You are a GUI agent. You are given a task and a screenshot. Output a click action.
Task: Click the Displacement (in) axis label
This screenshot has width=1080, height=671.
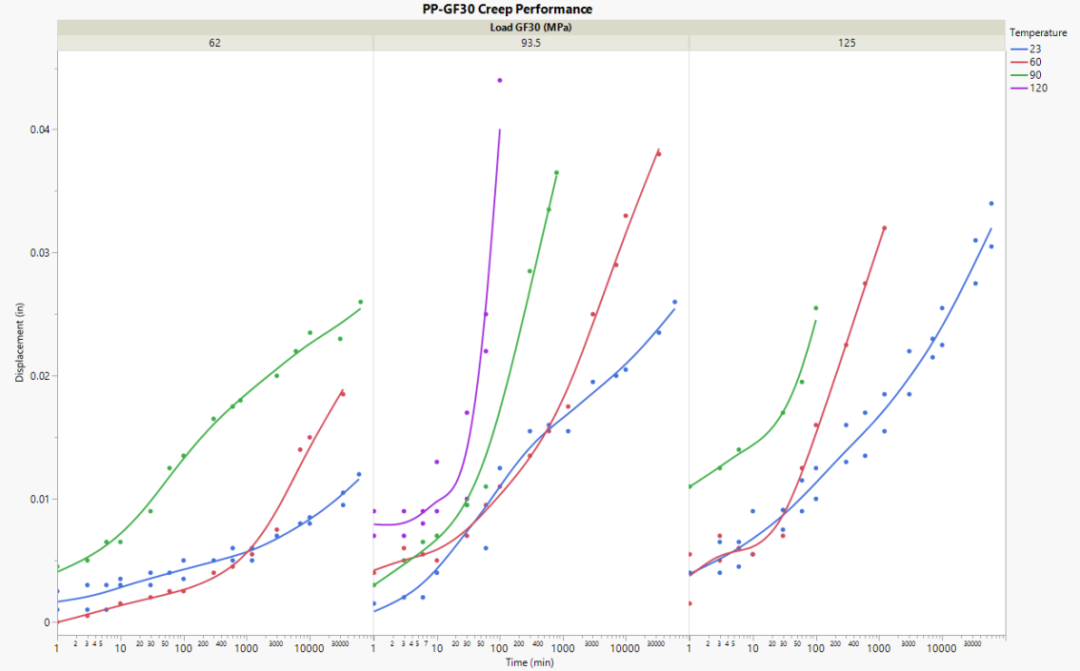click(x=19, y=342)
